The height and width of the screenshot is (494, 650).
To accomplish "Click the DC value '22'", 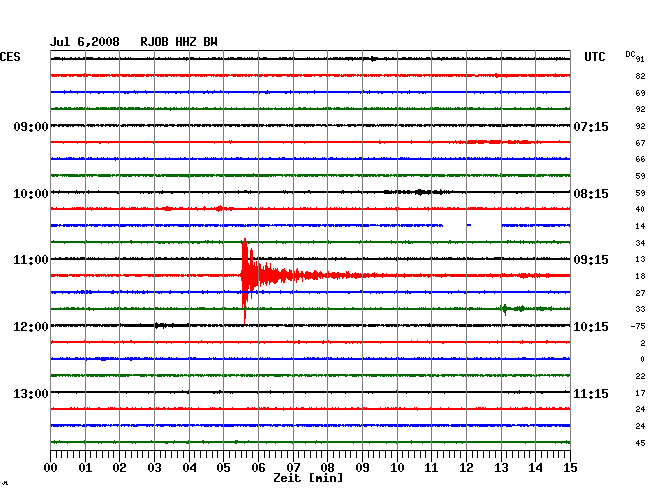I will [x=640, y=376].
